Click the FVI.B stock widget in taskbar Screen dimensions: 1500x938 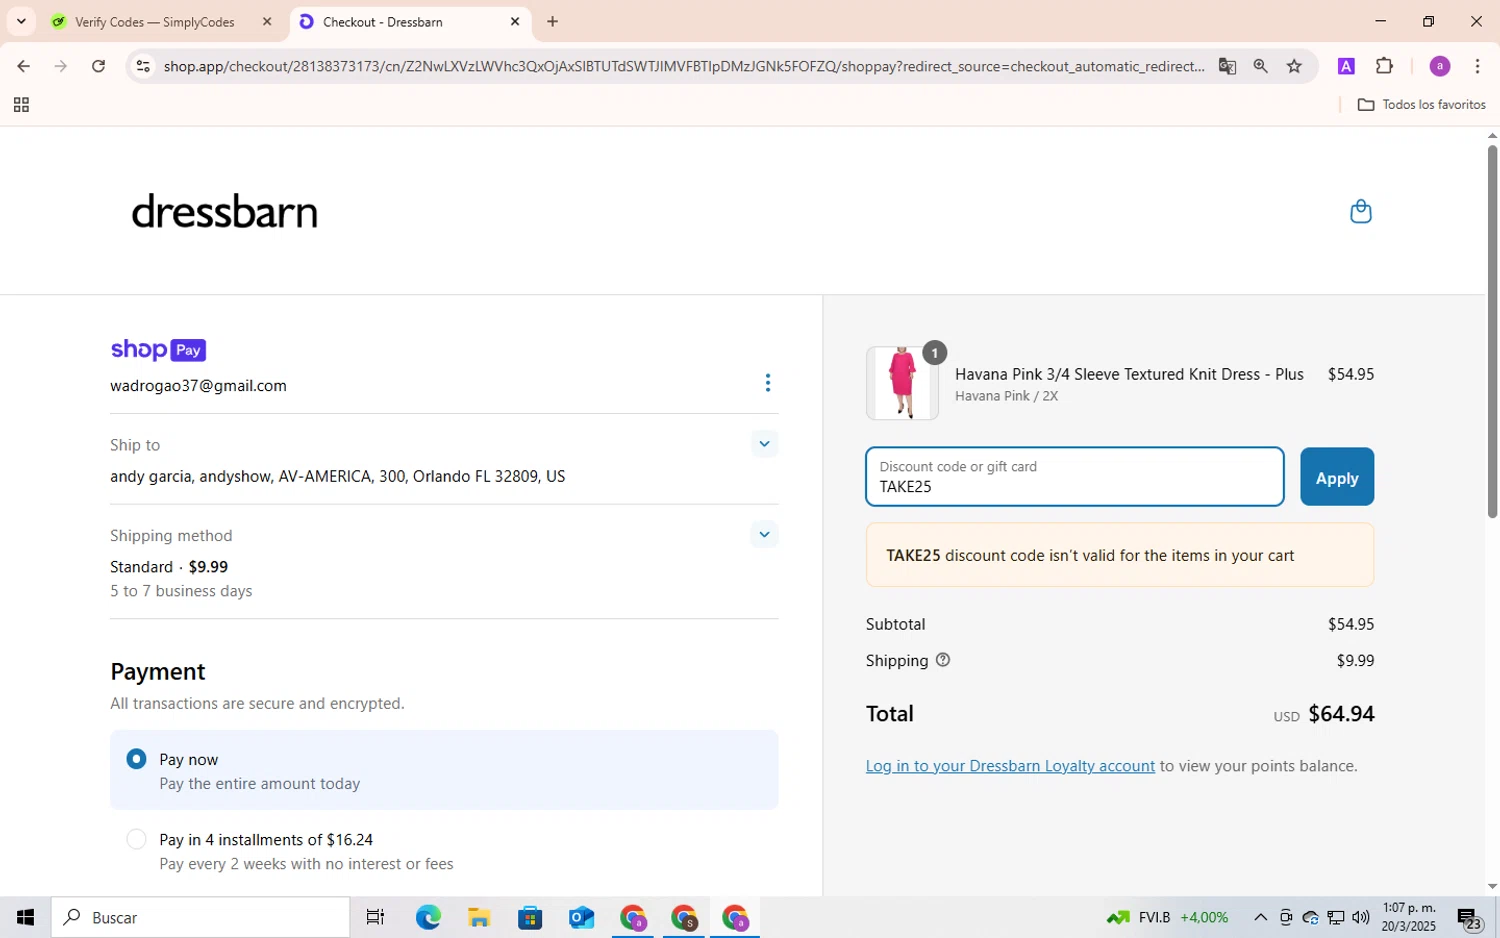pos(1167,917)
